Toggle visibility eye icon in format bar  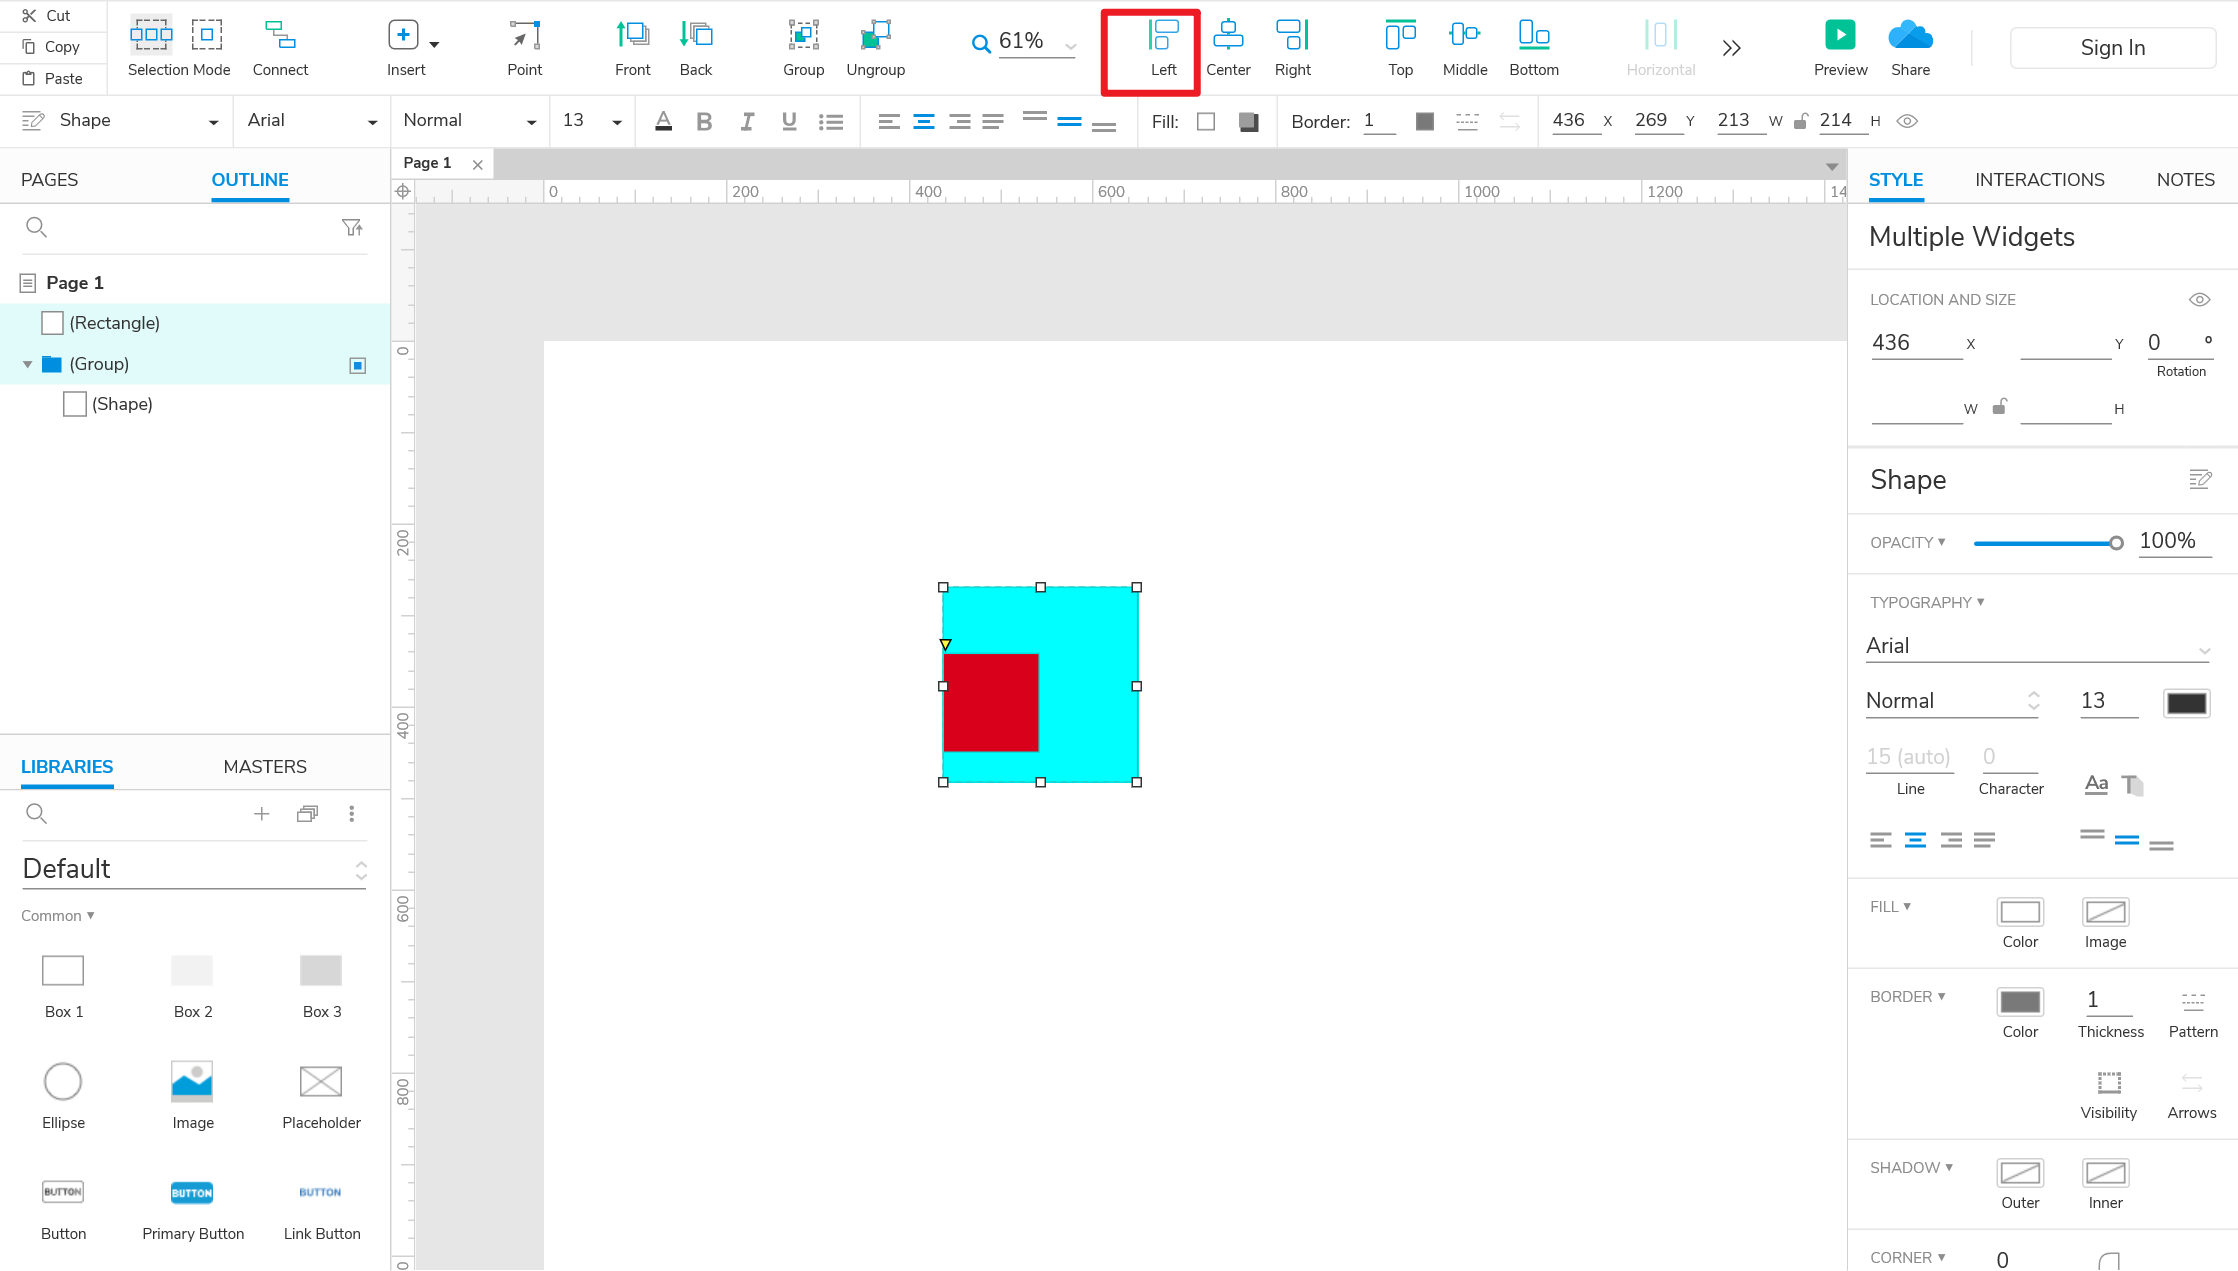(1908, 121)
